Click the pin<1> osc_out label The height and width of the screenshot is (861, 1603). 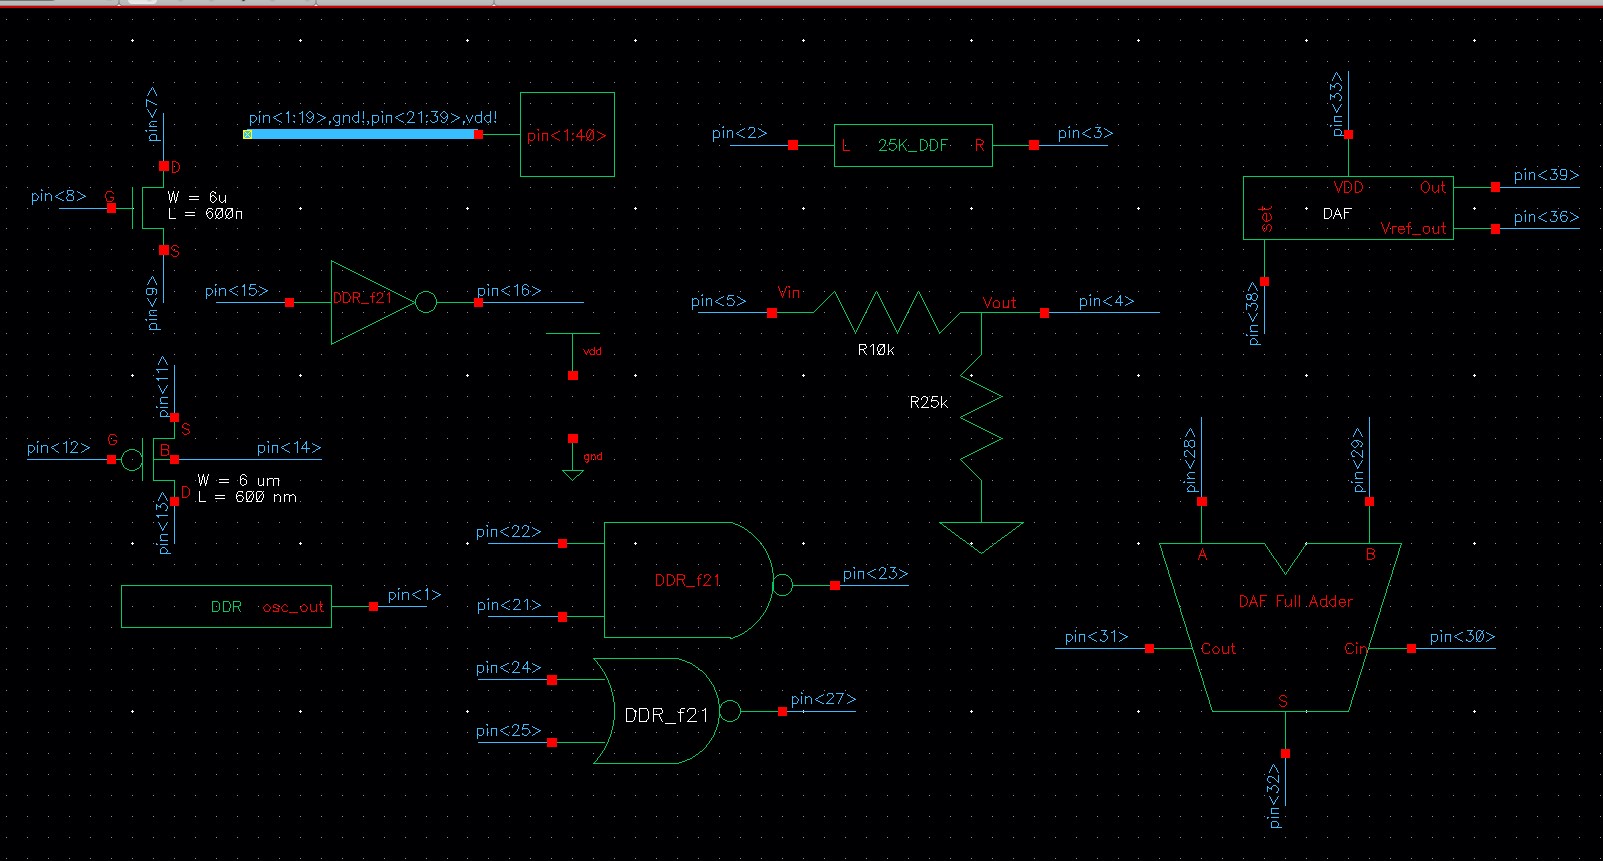point(414,595)
